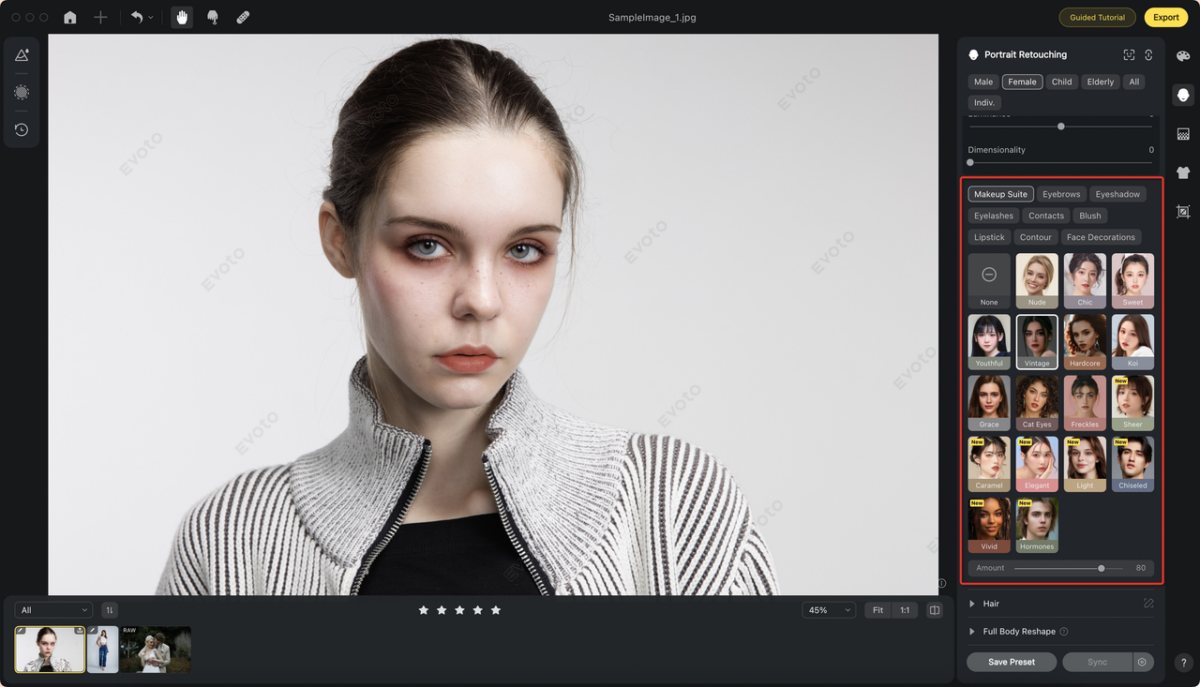1200x687 pixels.
Task: Open the Portrait Retouching head icon in right sidebar
Action: coord(1183,95)
